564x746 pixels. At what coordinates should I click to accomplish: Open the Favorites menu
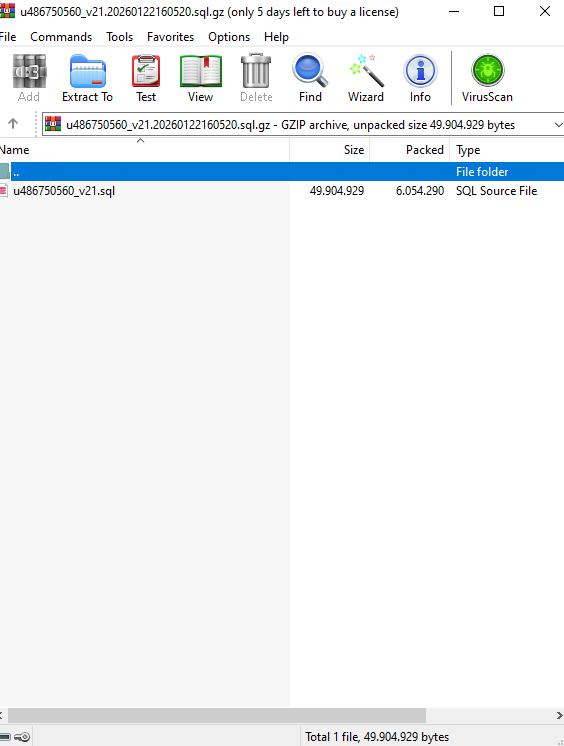point(170,37)
